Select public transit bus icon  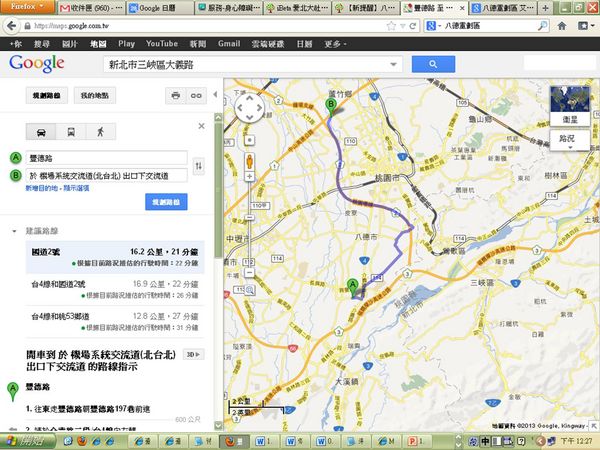click(70, 131)
